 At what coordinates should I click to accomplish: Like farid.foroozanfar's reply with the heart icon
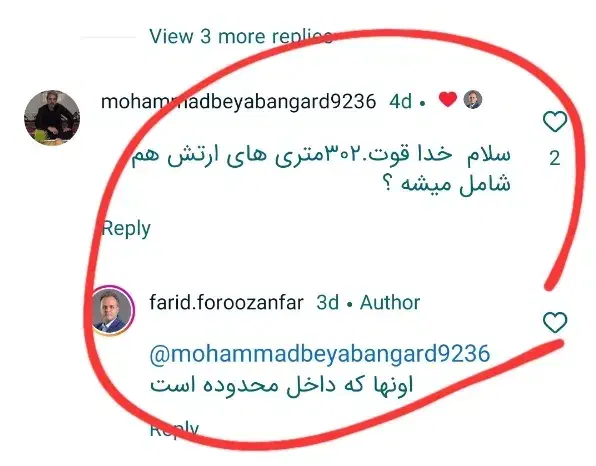[555, 322]
